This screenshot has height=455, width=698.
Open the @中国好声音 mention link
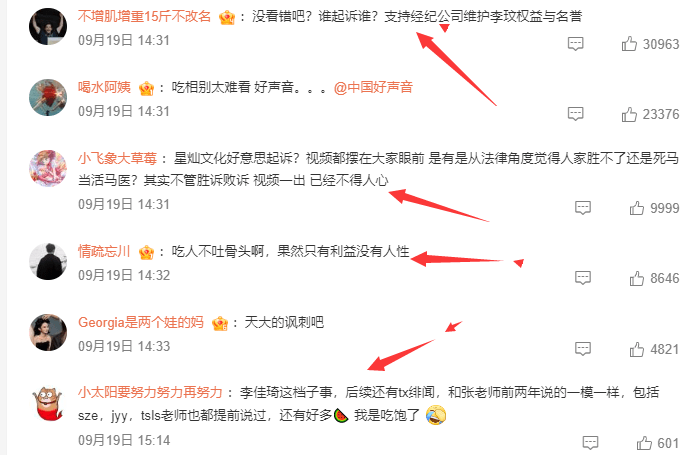pos(373,87)
